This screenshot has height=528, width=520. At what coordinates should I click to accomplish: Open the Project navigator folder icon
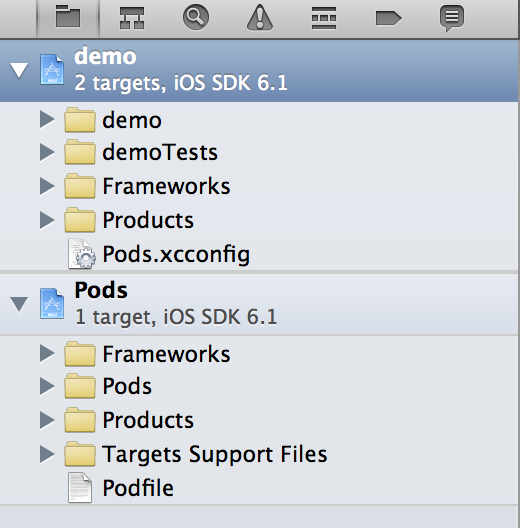point(68,16)
